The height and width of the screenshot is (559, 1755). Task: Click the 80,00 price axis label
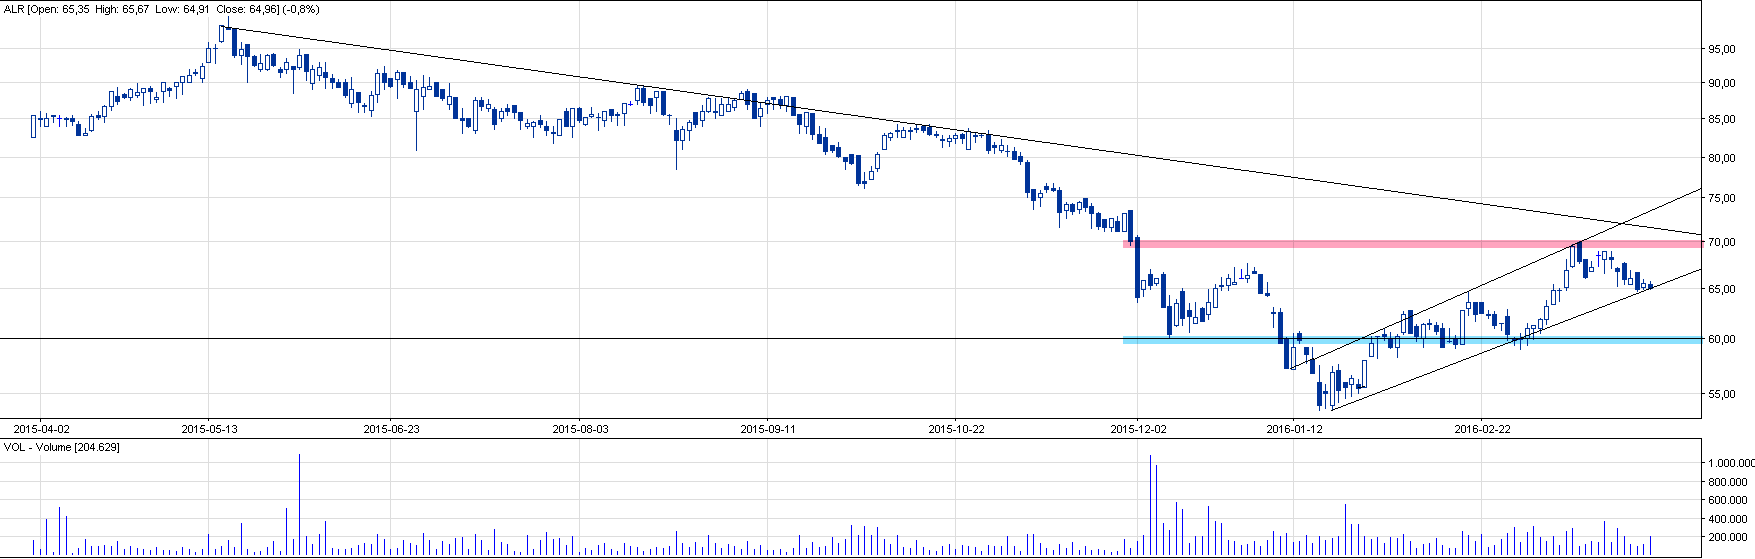[x=1720, y=158]
